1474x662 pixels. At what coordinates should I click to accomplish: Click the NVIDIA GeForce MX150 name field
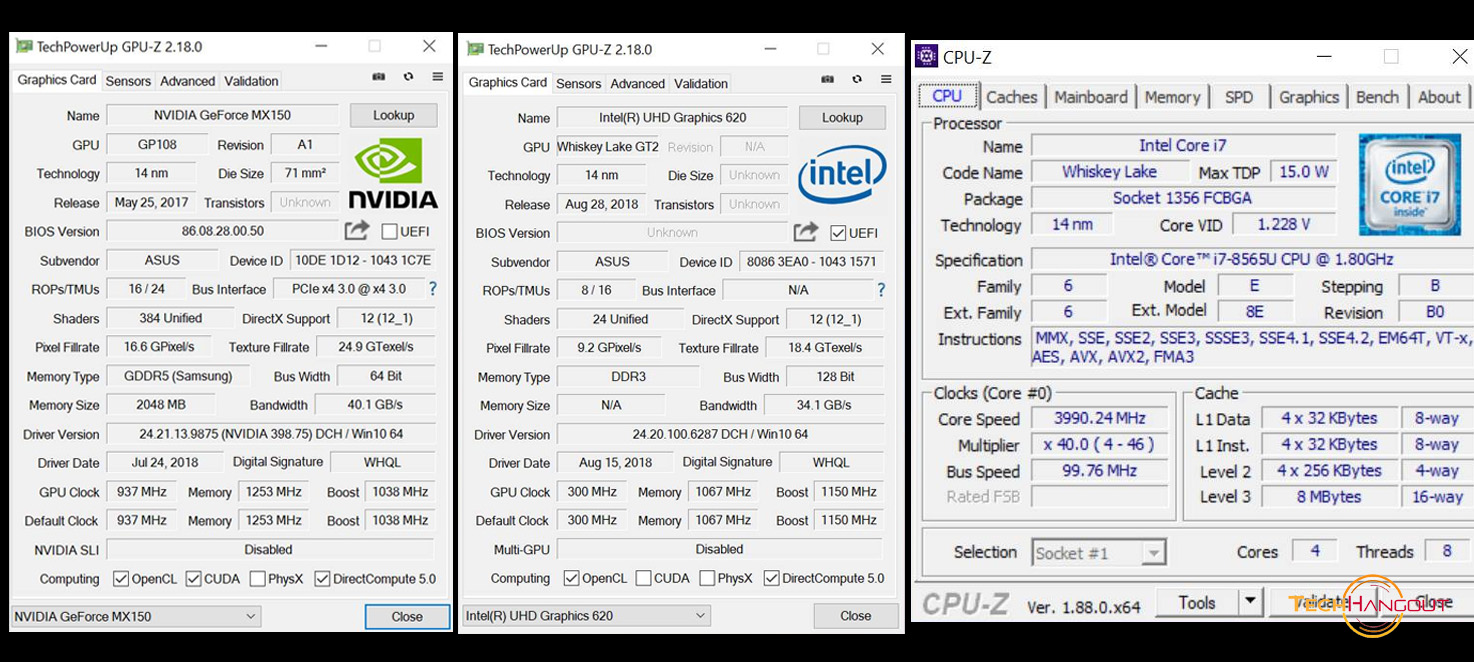point(222,115)
